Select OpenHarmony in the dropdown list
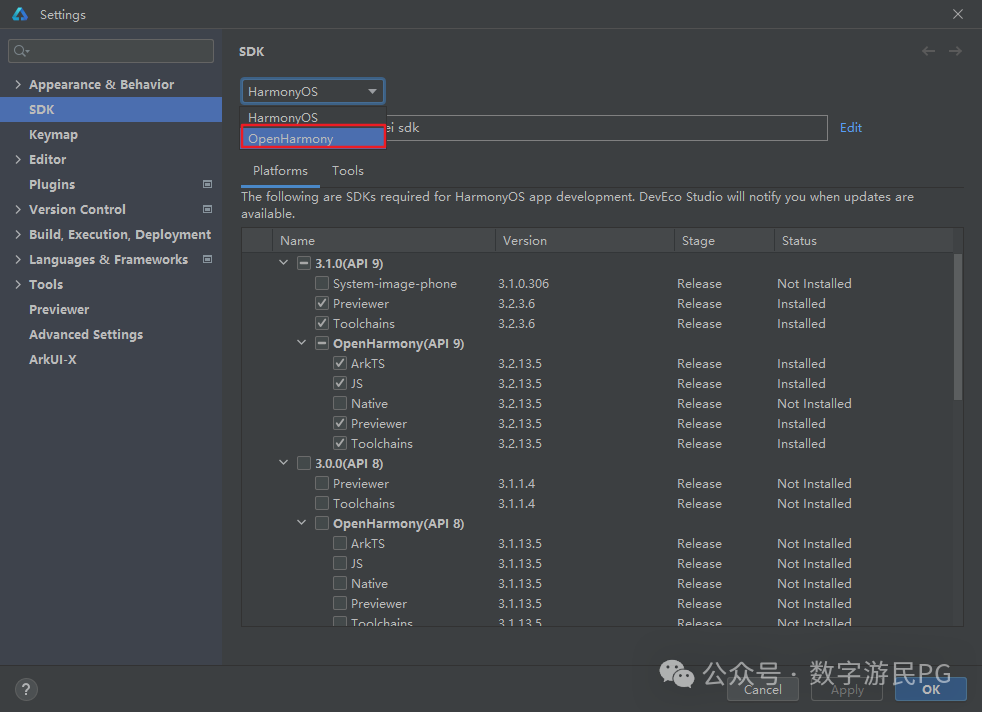 tap(313, 138)
